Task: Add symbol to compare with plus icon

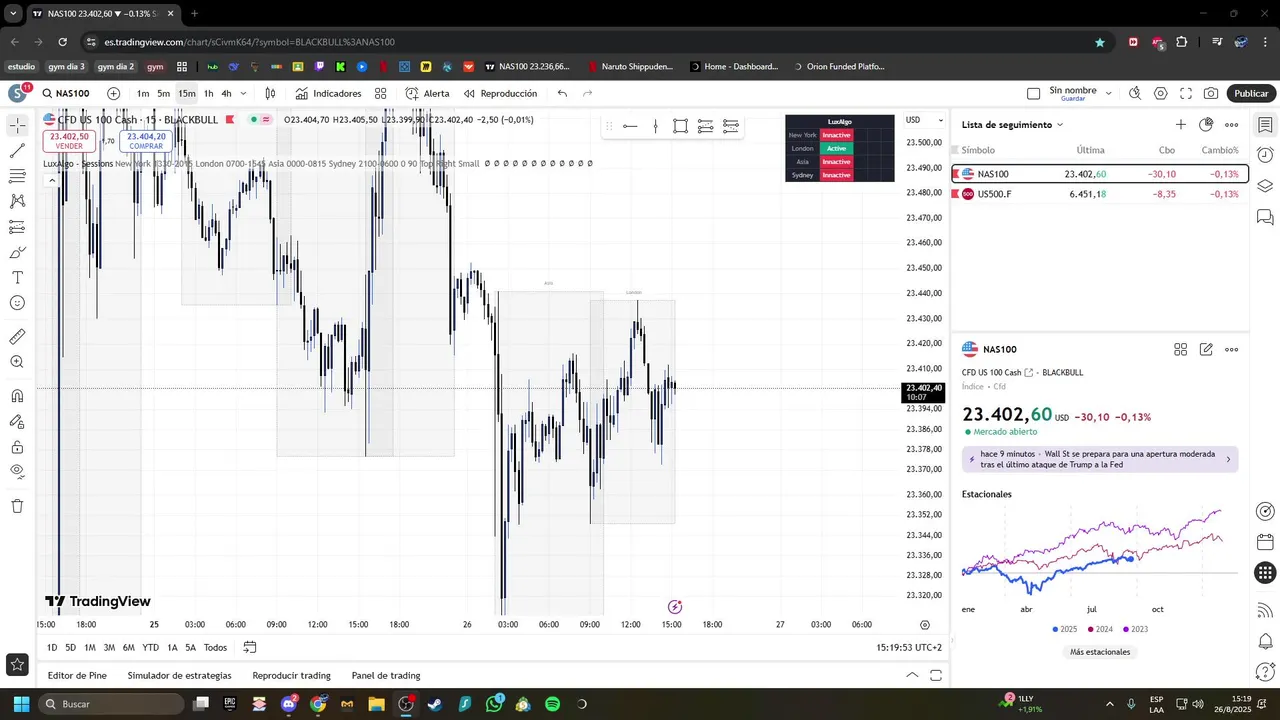Action: point(113,93)
